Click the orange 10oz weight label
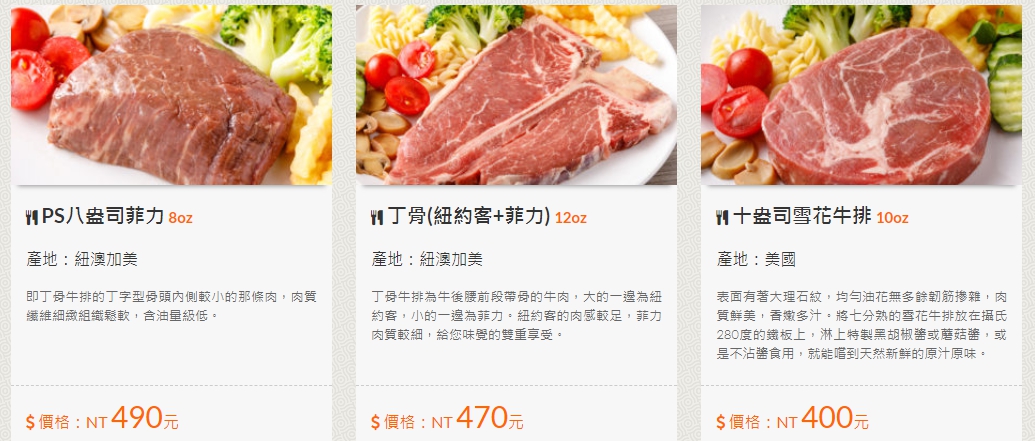Screen dimensions: 1035x441 (x=892, y=218)
